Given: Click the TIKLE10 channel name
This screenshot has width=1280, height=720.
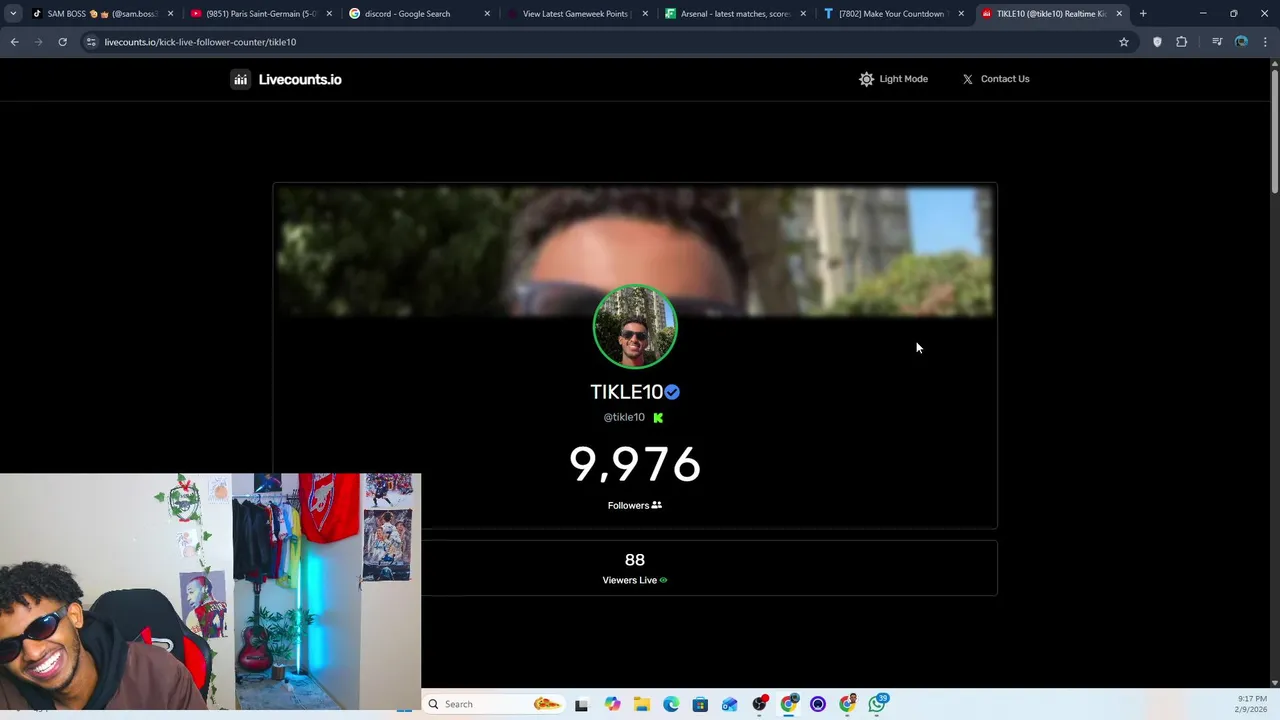Looking at the screenshot, I should 626,392.
